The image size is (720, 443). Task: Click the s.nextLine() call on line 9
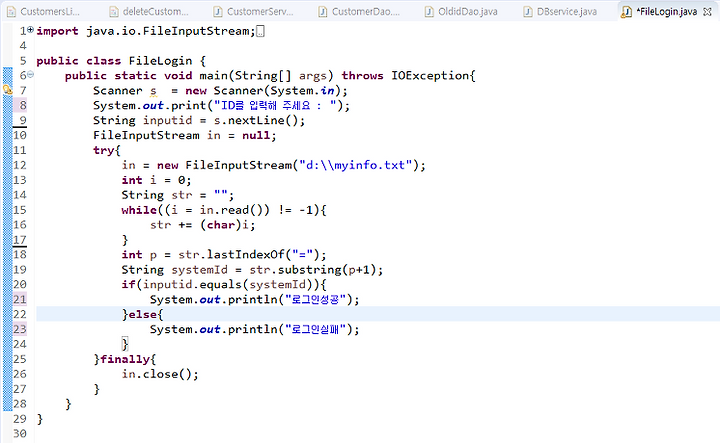(256, 121)
